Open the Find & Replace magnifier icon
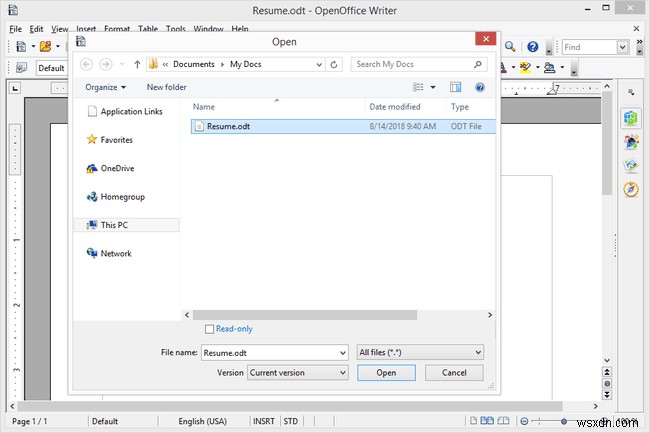 510,47
